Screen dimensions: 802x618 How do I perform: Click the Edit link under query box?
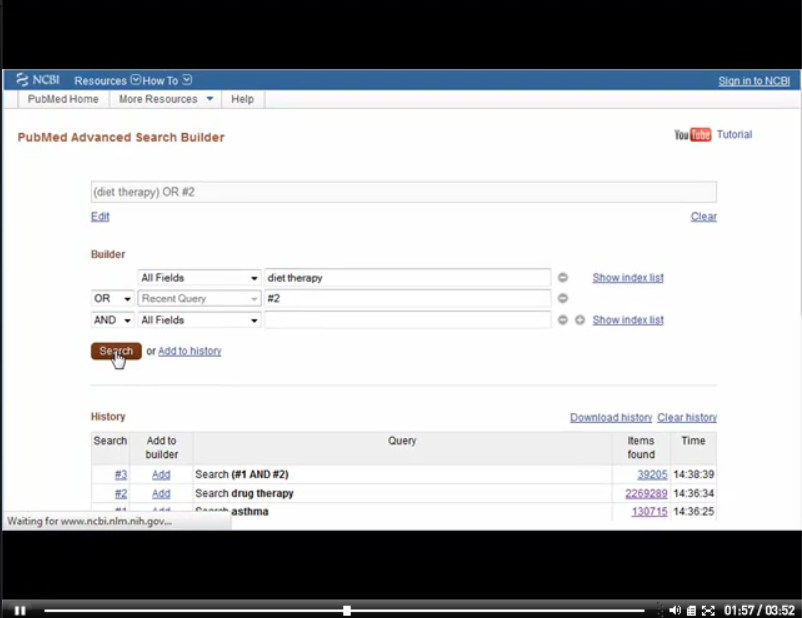[x=100, y=216]
